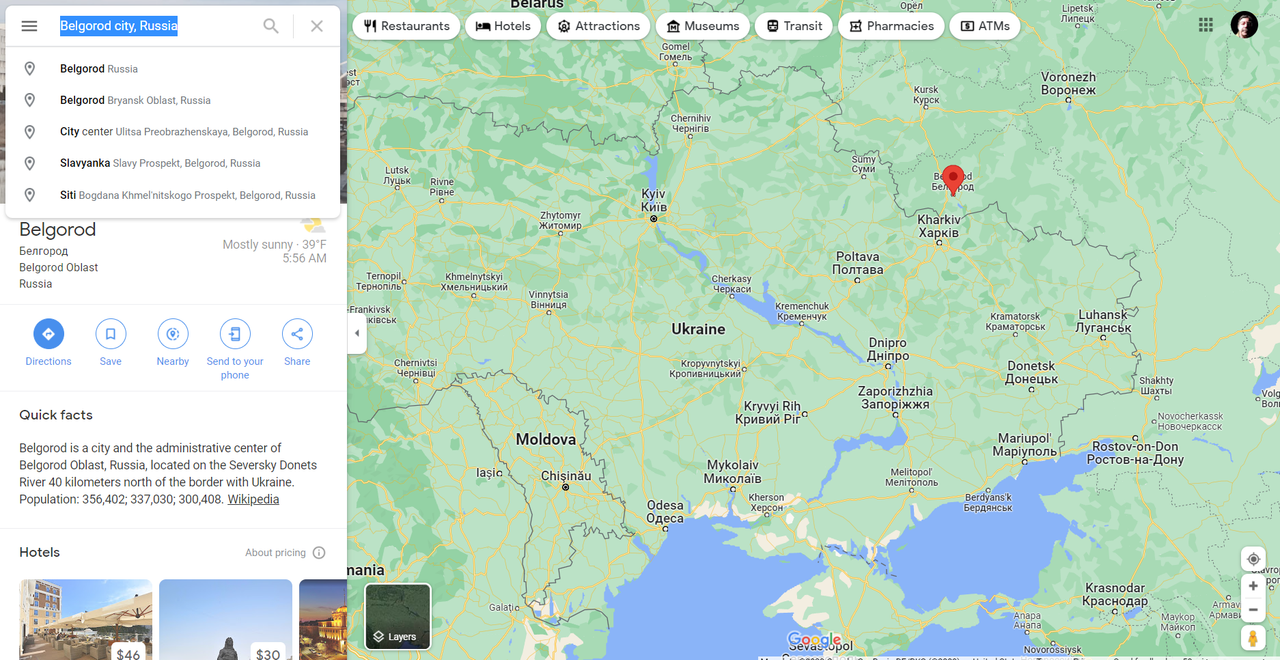1280x660 pixels.
Task: Save Belgorod to your places
Action: click(110, 343)
